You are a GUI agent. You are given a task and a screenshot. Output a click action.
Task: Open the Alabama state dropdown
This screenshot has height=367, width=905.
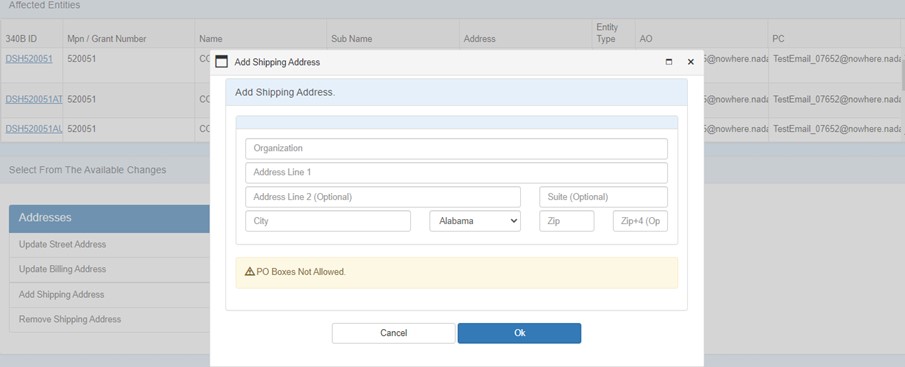pyautogui.click(x=475, y=221)
